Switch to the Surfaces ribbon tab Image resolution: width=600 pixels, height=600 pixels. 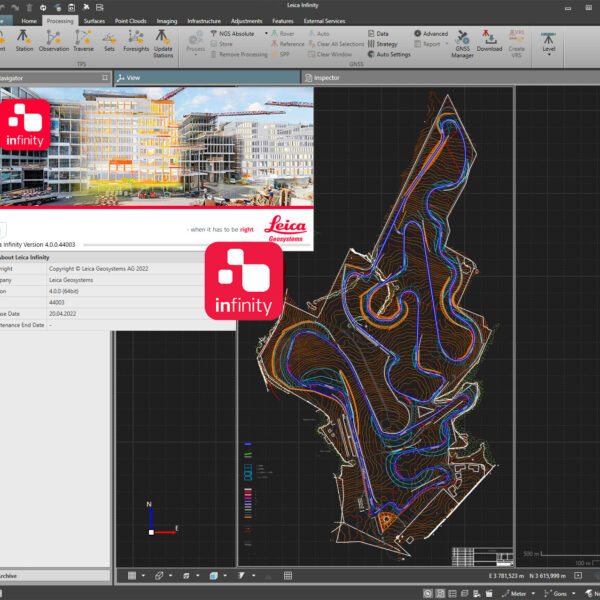coord(94,21)
